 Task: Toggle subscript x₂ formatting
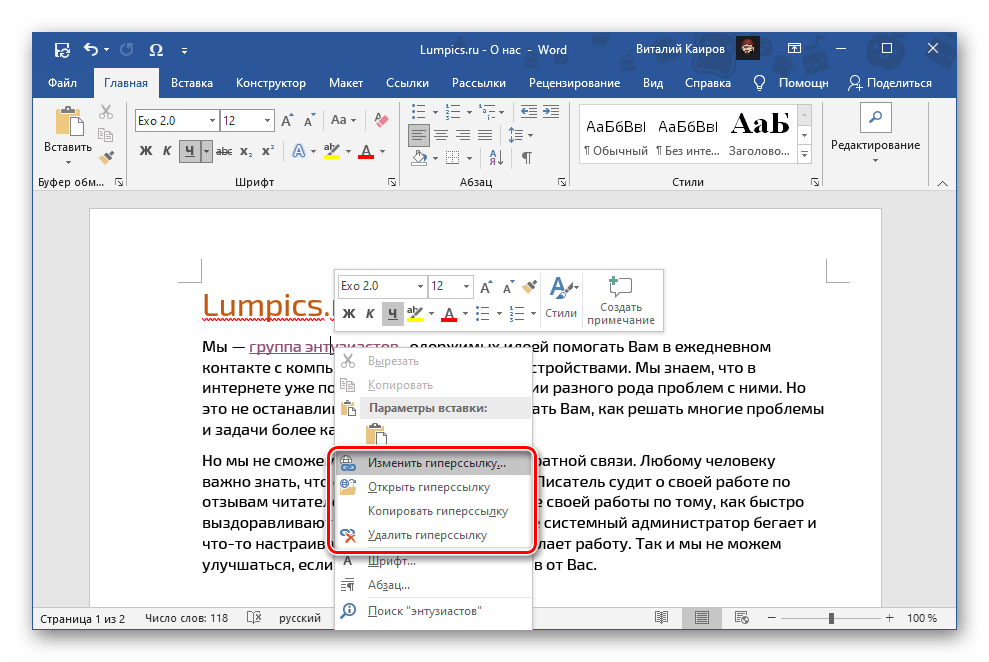click(x=246, y=151)
